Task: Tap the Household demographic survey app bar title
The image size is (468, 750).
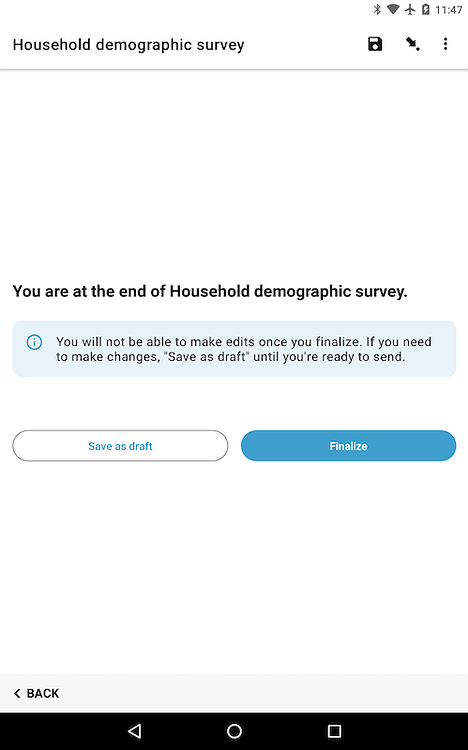Action: [x=128, y=44]
